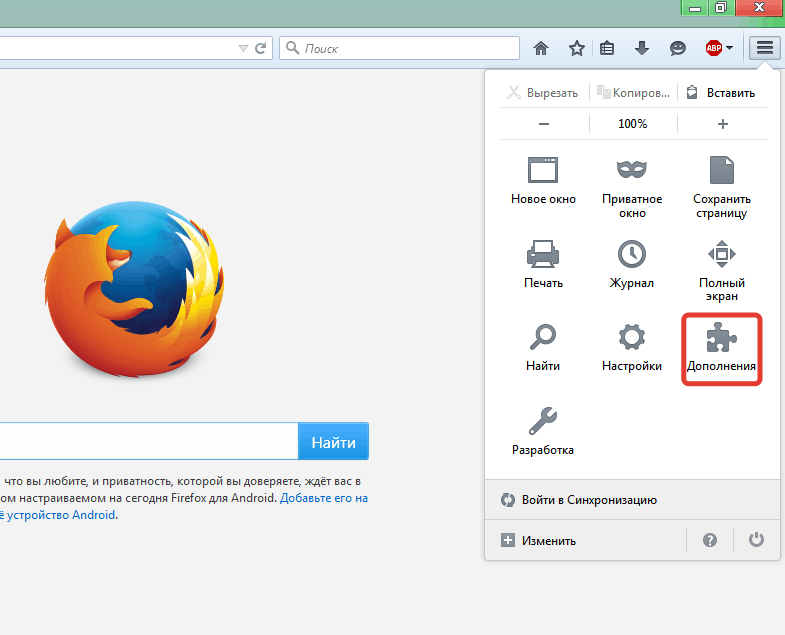Select Вставить (Paste) in the menu
This screenshot has height=635, width=785.
coord(721,93)
